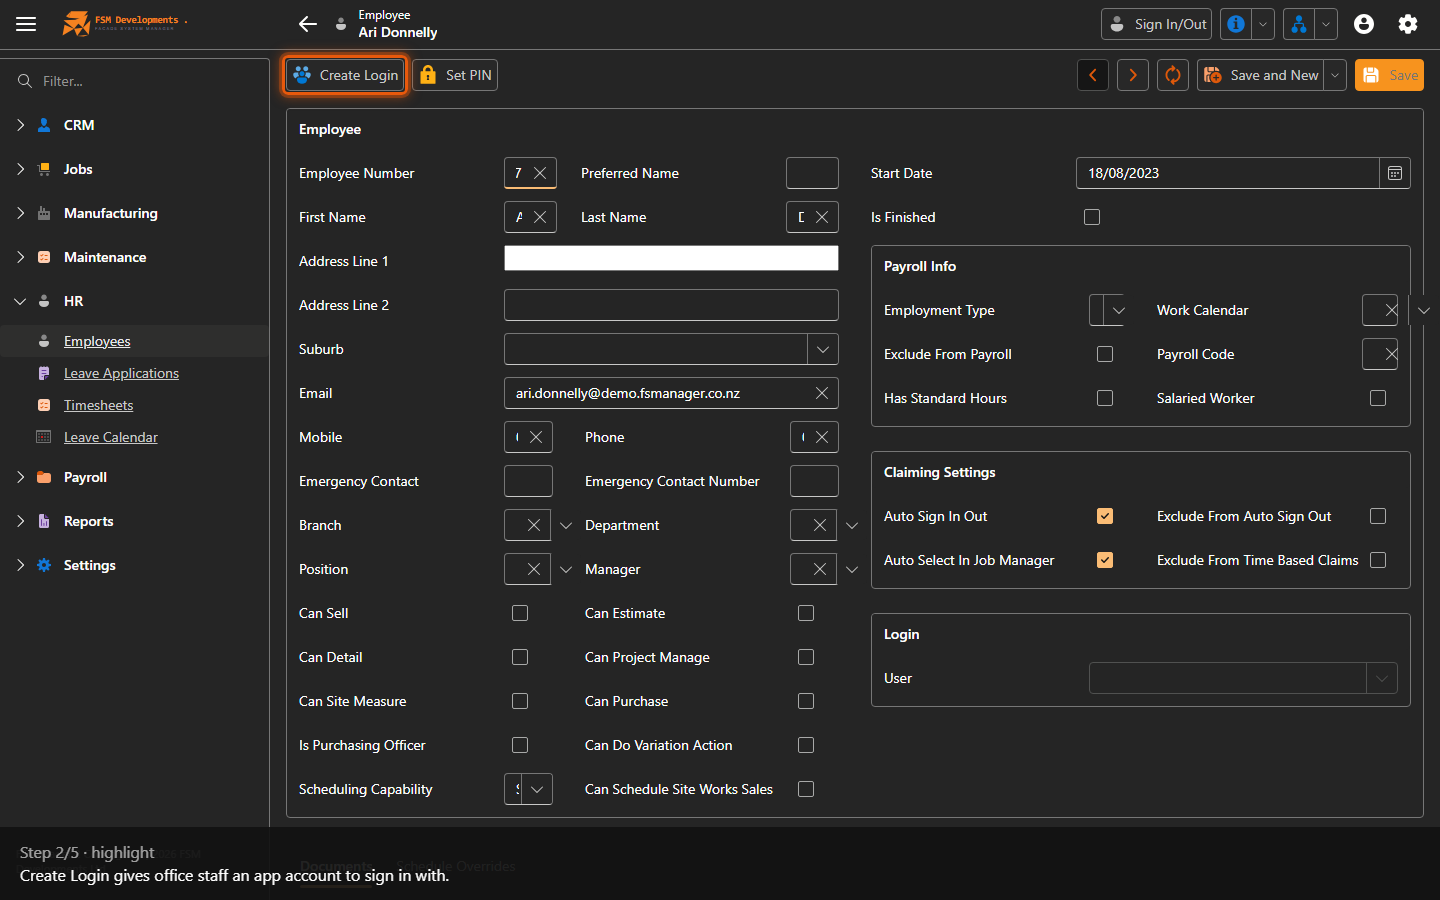Screen dimensions: 1440x900
Task: Open the Timesheets link
Action: click(x=98, y=405)
